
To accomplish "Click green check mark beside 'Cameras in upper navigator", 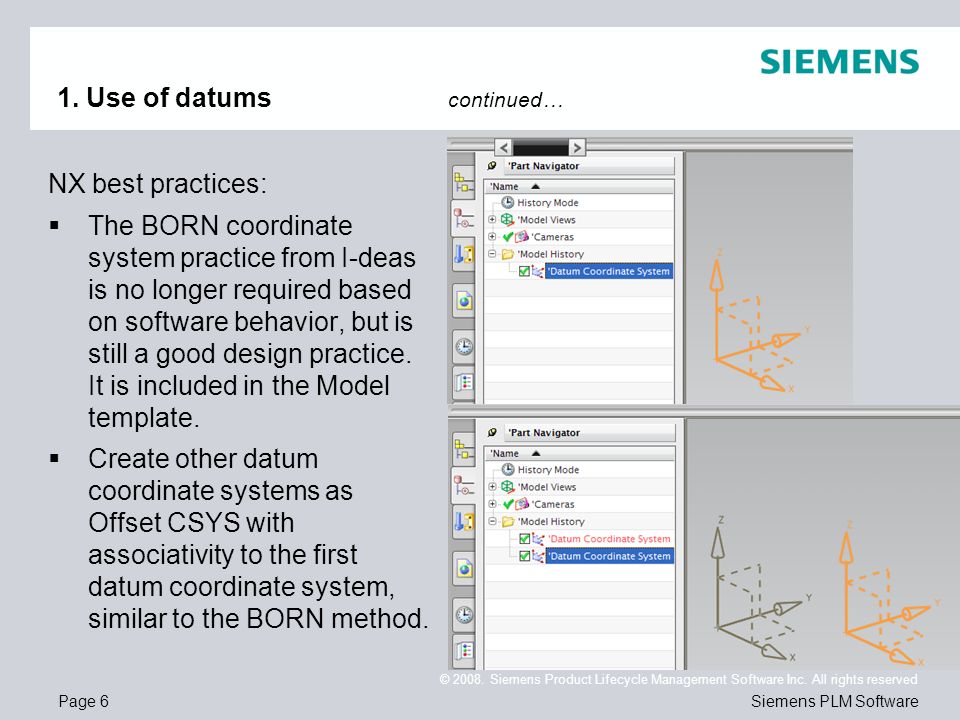I will [508, 236].
